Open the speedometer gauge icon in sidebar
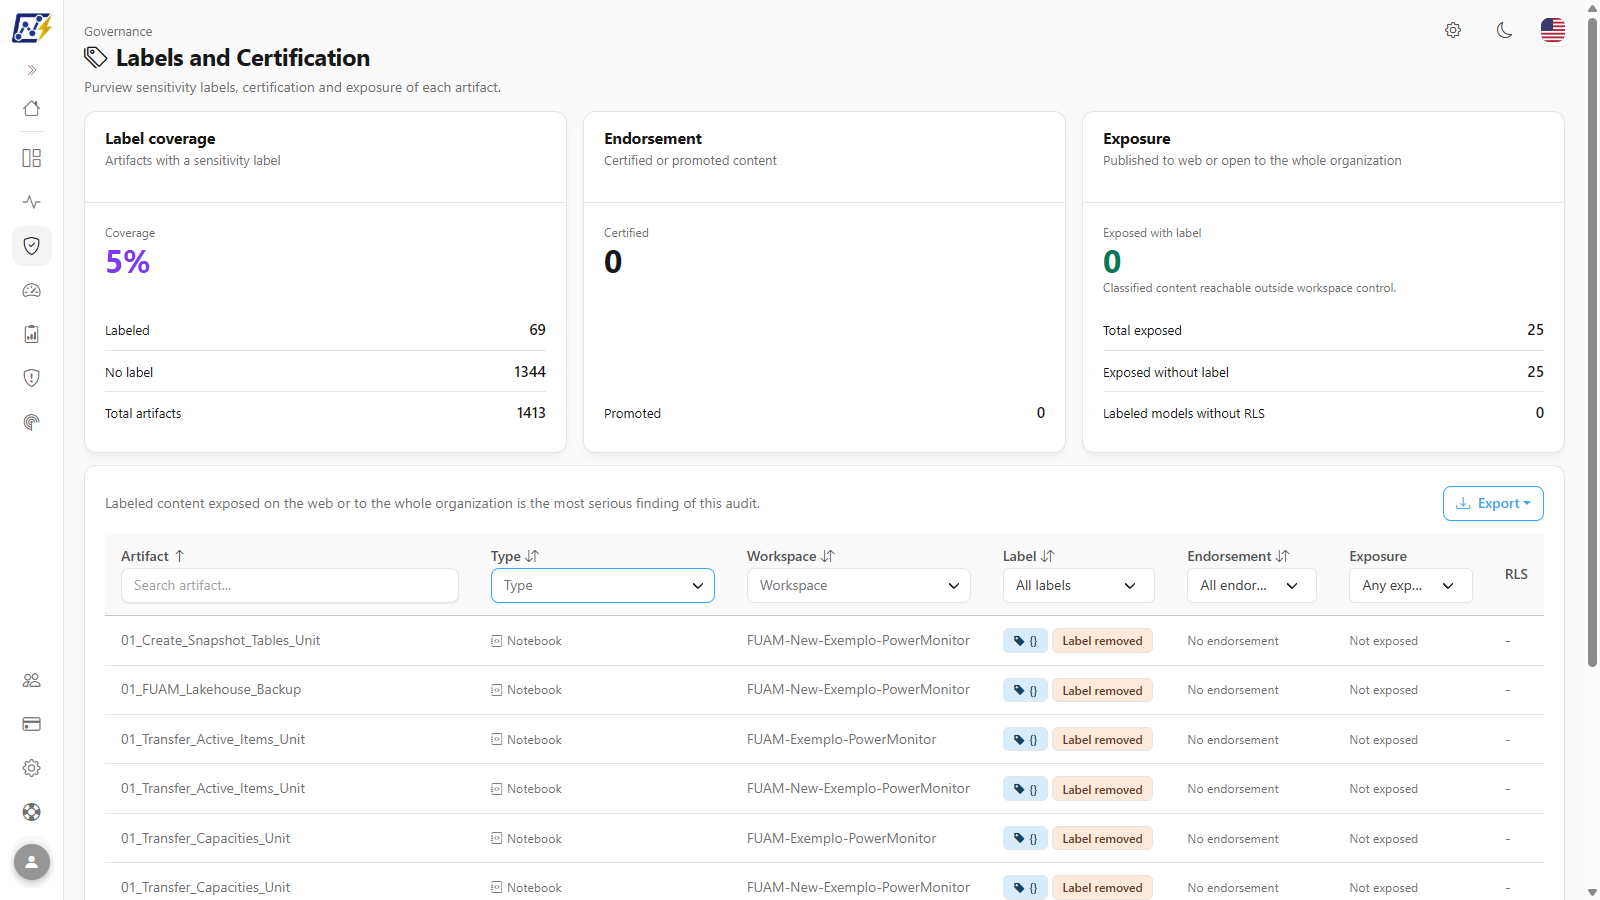Image resolution: width=1600 pixels, height=900 pixels. (32, 290)
